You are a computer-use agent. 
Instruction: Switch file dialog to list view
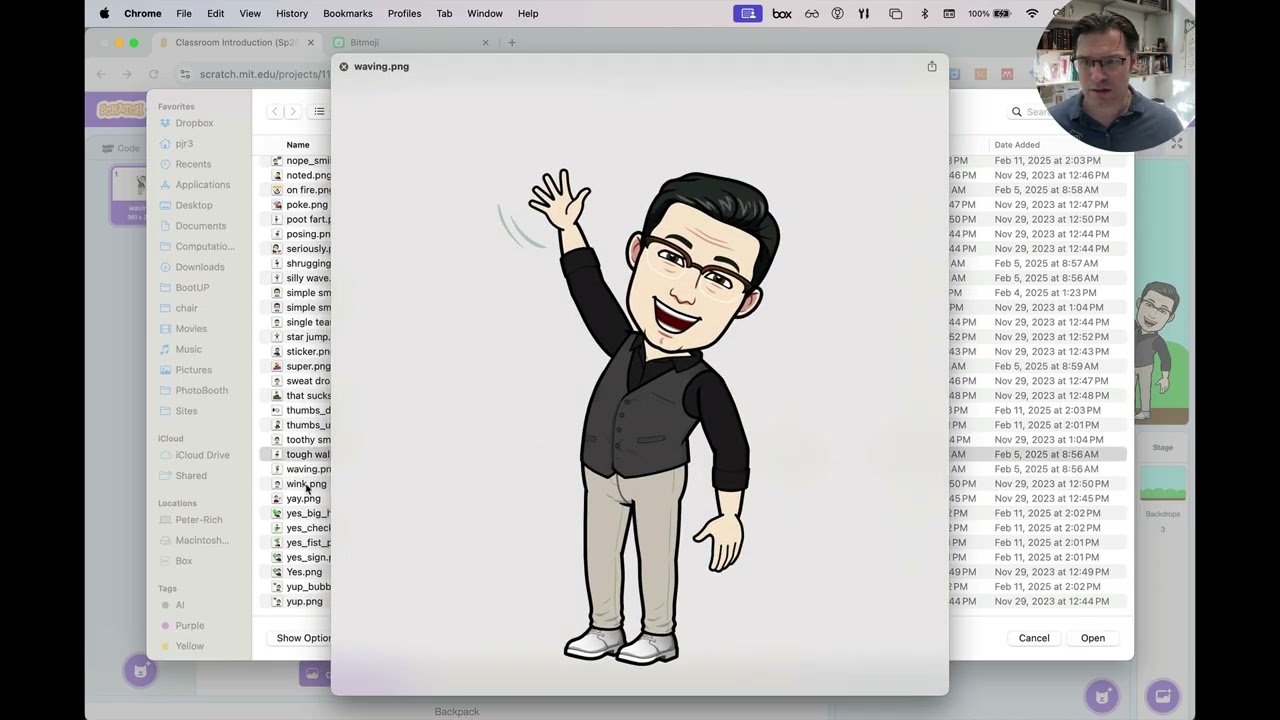coord(319,111)
